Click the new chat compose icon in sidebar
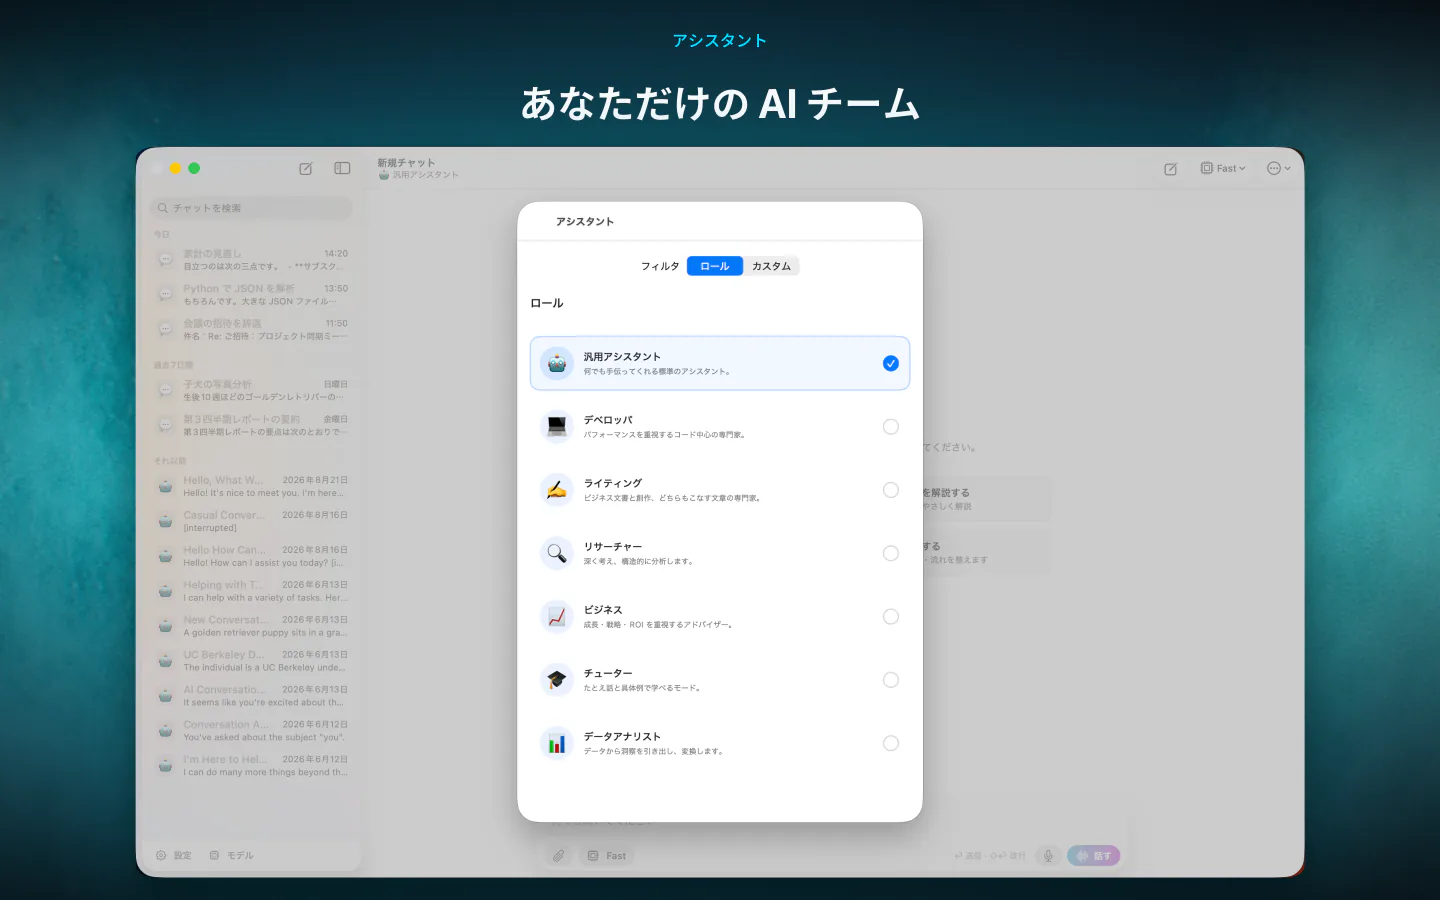This screenshot has width=1440, height=900. 306,169
